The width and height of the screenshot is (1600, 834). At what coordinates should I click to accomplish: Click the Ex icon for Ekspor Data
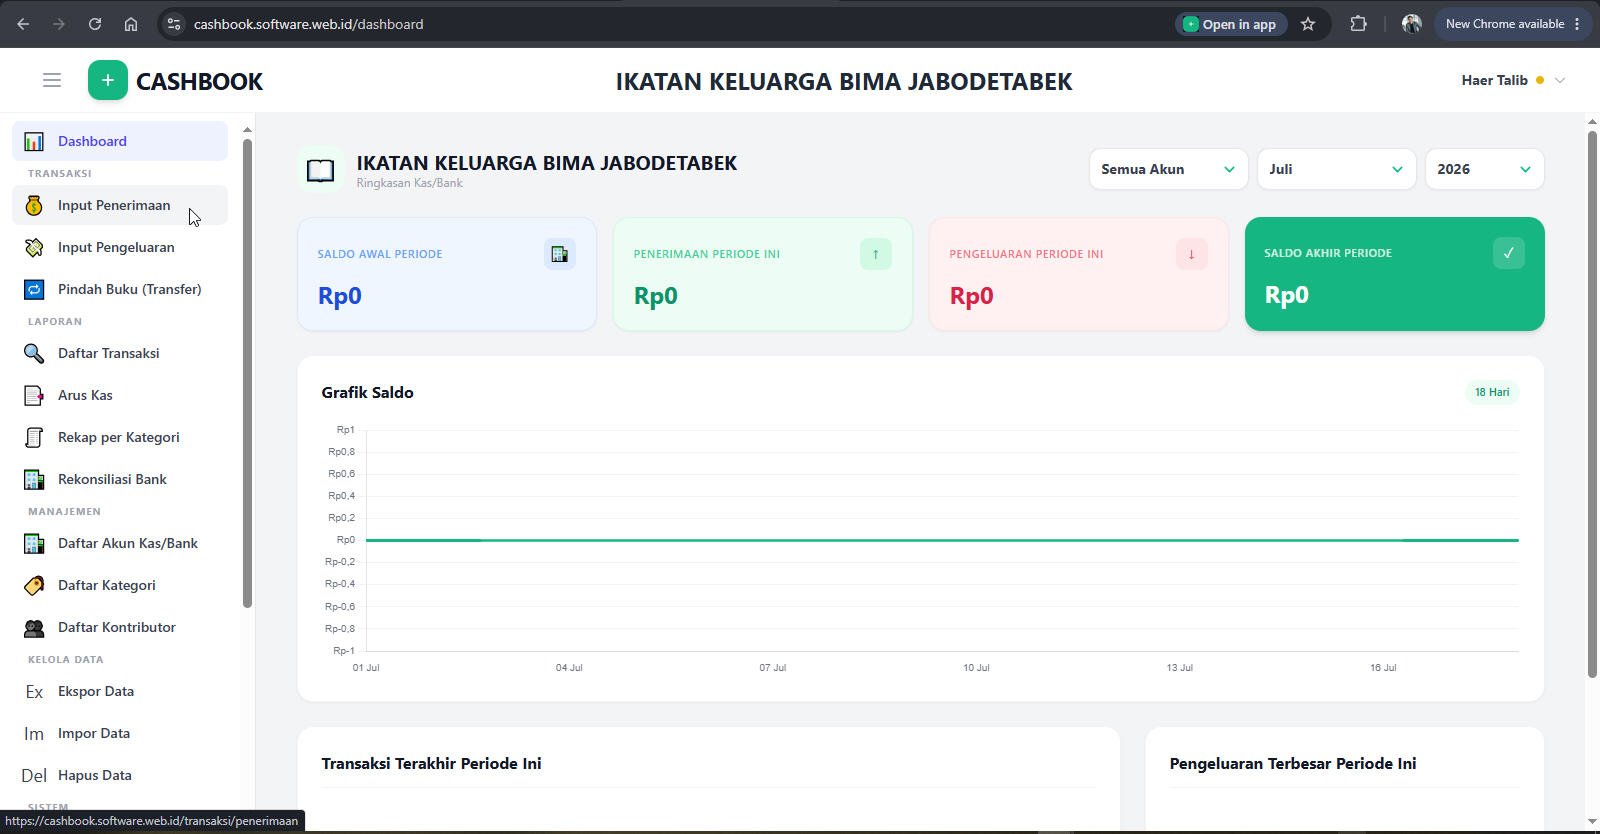[x=34, y=691]
